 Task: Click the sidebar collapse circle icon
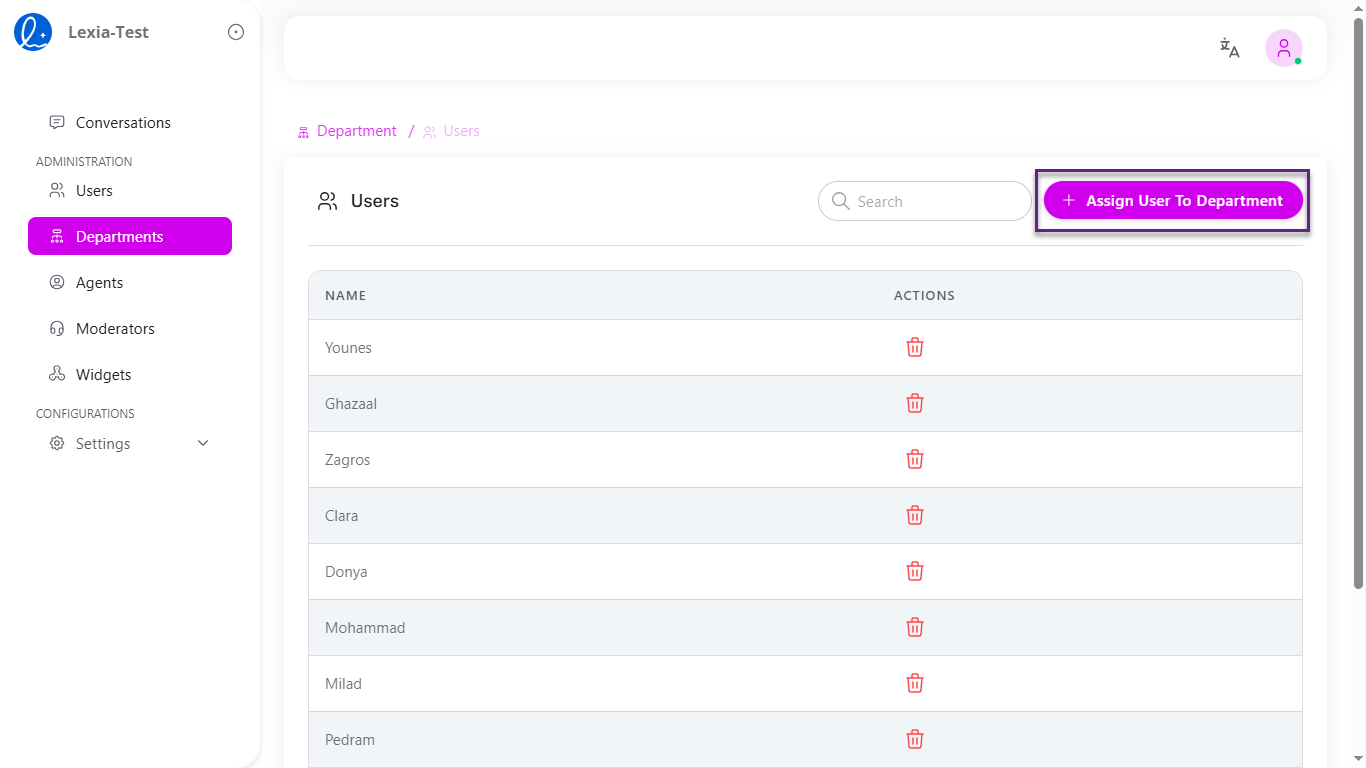(x=235, y=31)
